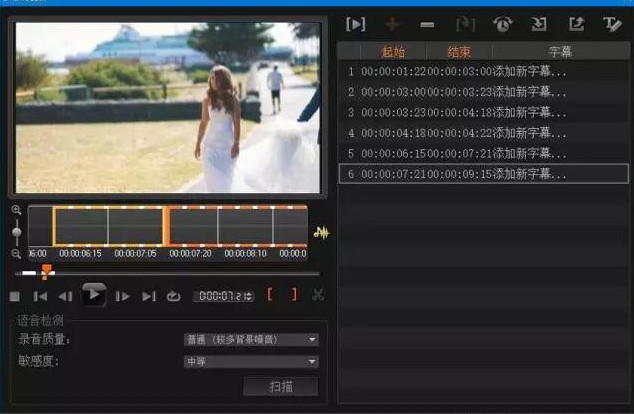Click the 扫描 scan button
The height and width of the screenshot is (414, 634).
(281, 387)
